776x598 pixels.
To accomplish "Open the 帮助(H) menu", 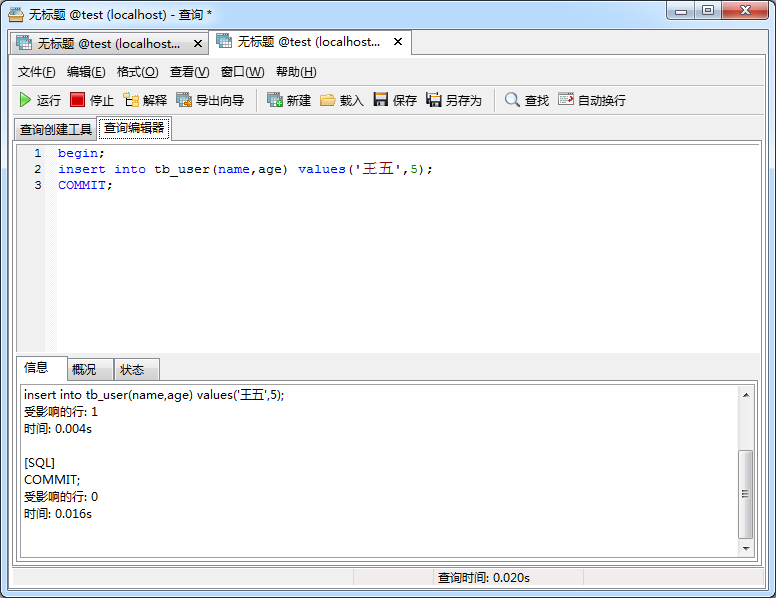I will point(296,72).
